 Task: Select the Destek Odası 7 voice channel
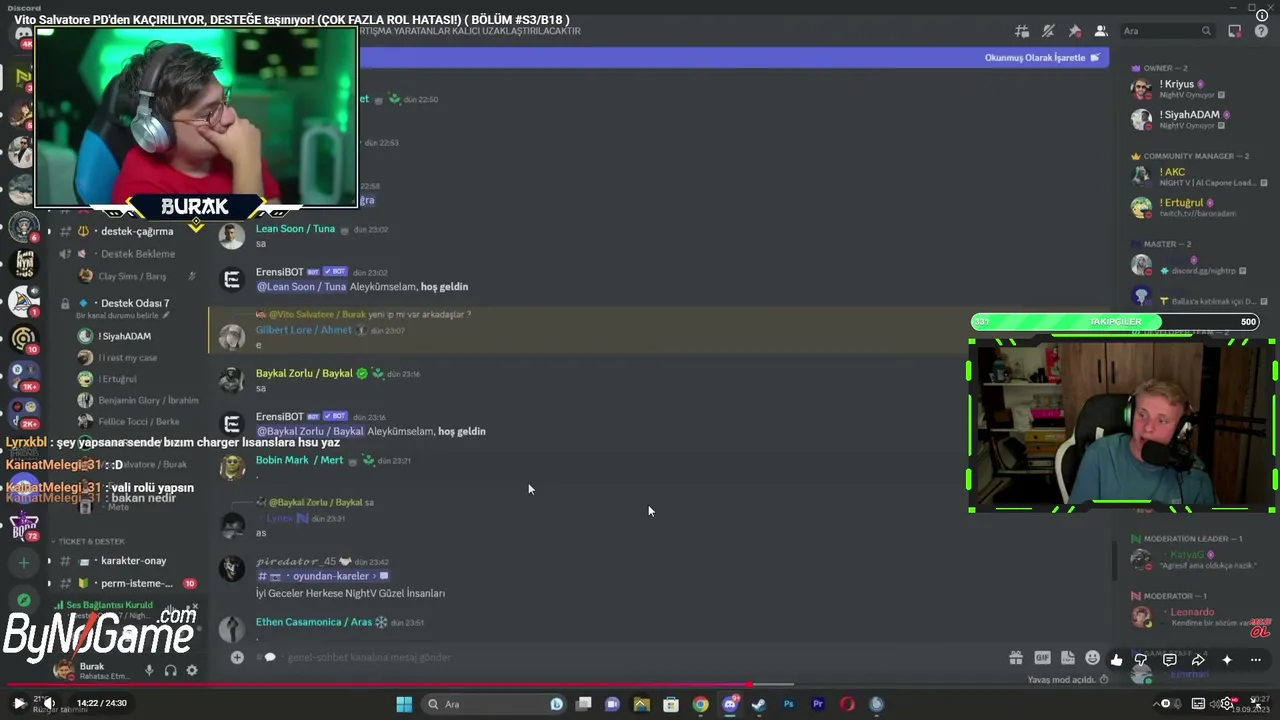pyautogui.click(x=135, y=303)
